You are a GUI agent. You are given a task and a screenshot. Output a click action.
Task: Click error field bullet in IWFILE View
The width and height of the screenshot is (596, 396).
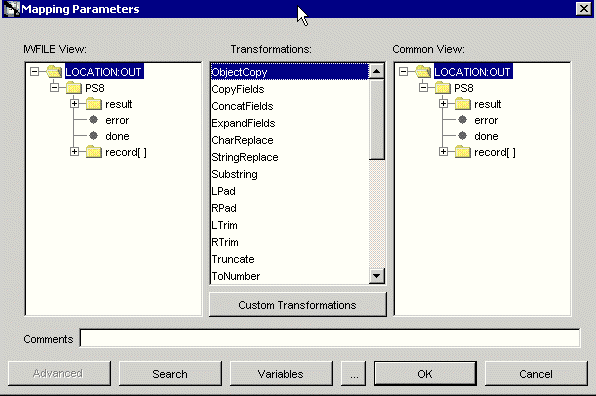coord(94,120)
